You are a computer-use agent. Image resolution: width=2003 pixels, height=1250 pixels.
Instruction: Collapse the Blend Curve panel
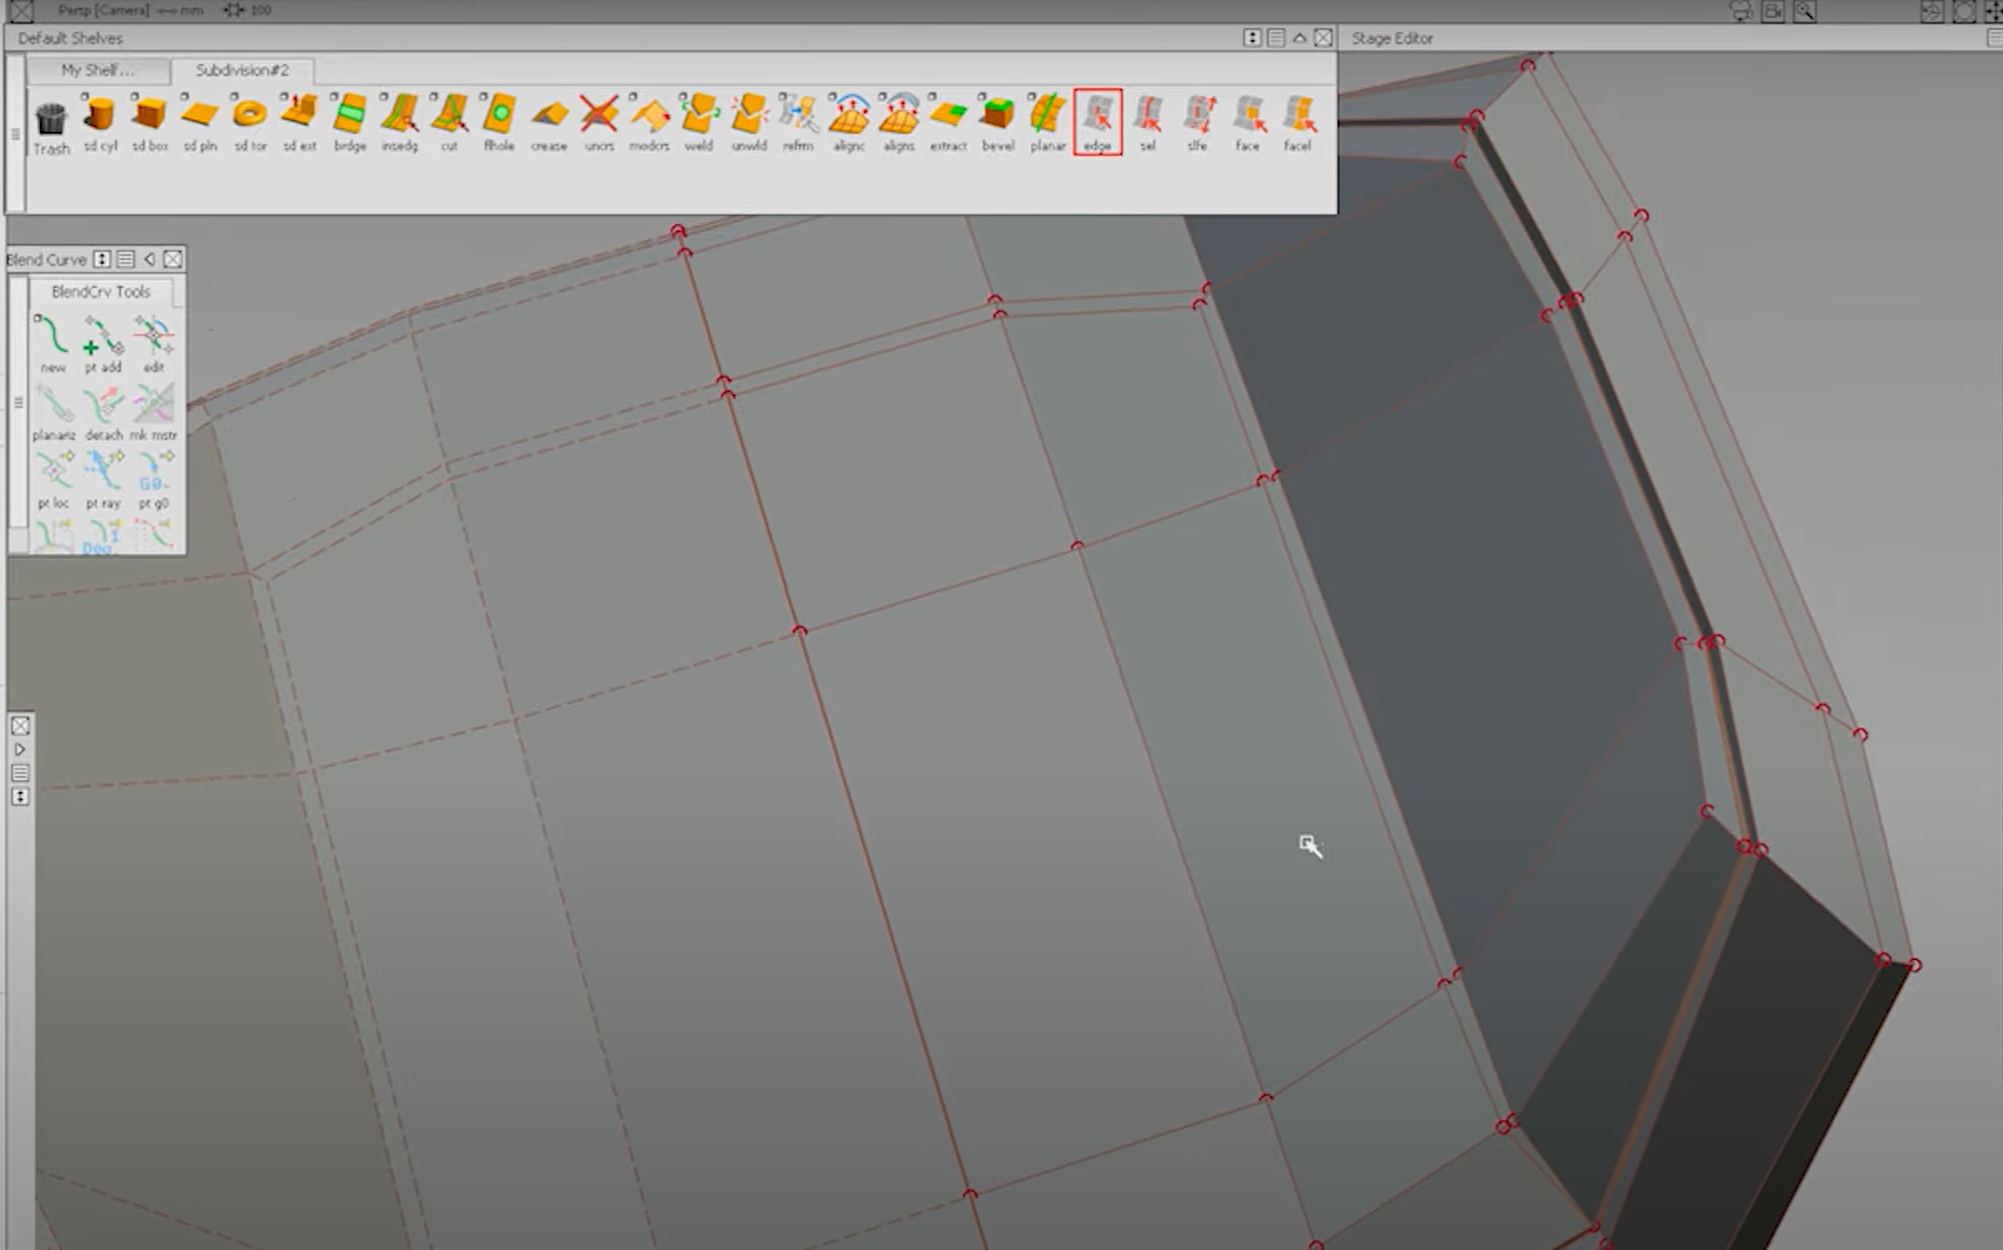(x=148, y=259)
